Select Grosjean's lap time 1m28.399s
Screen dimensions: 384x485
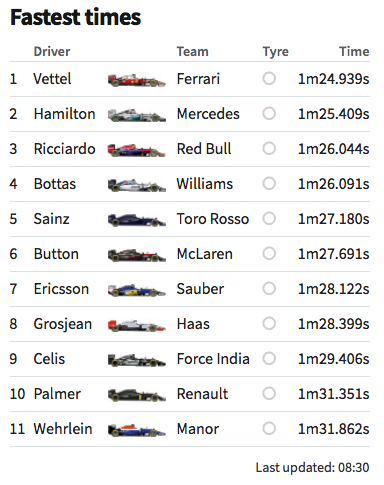pyautogui.click(x=334, y=324)
